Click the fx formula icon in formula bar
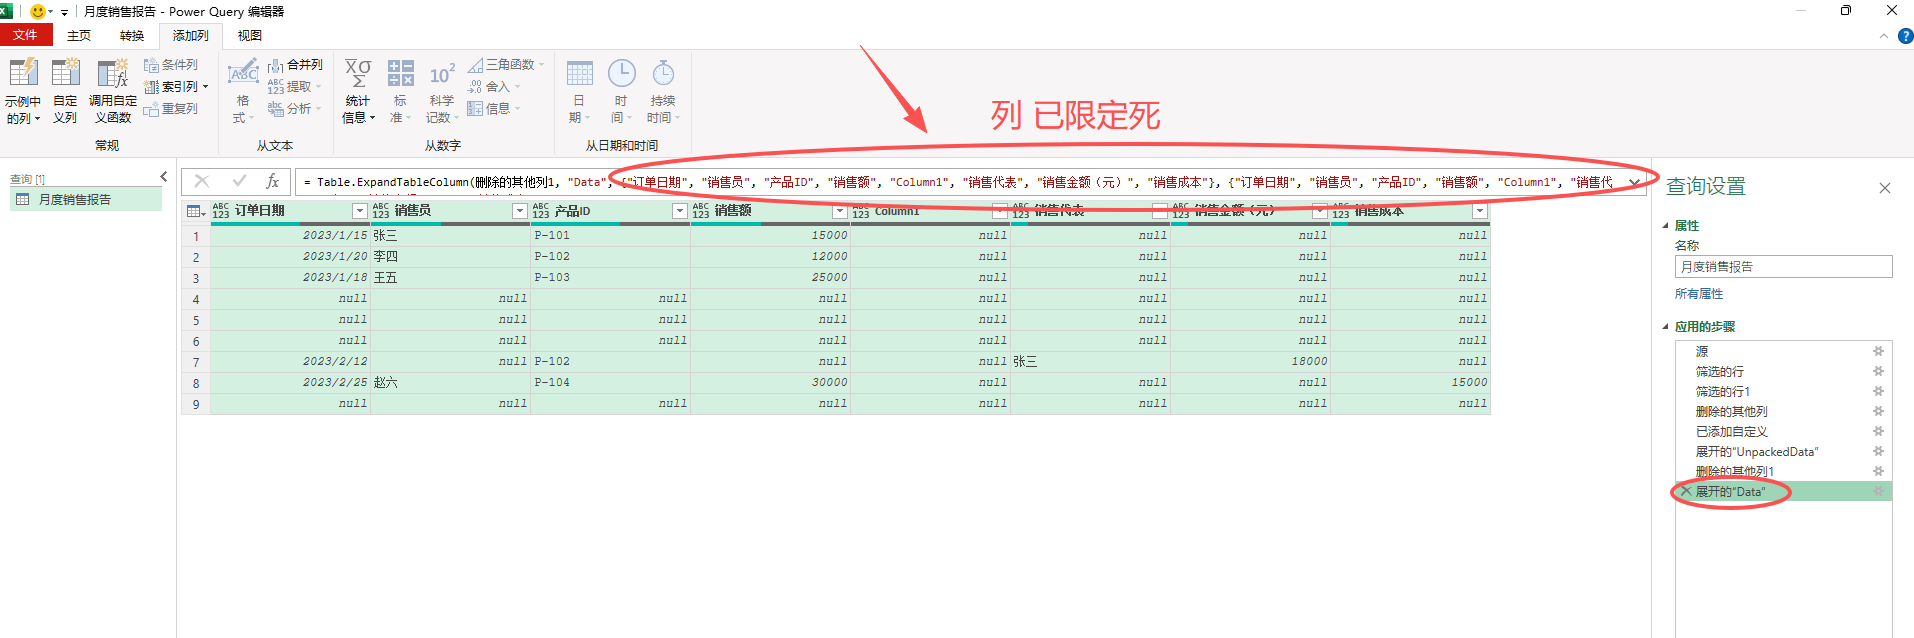The width and height of the screenshot is (1914, 638). 272,181
